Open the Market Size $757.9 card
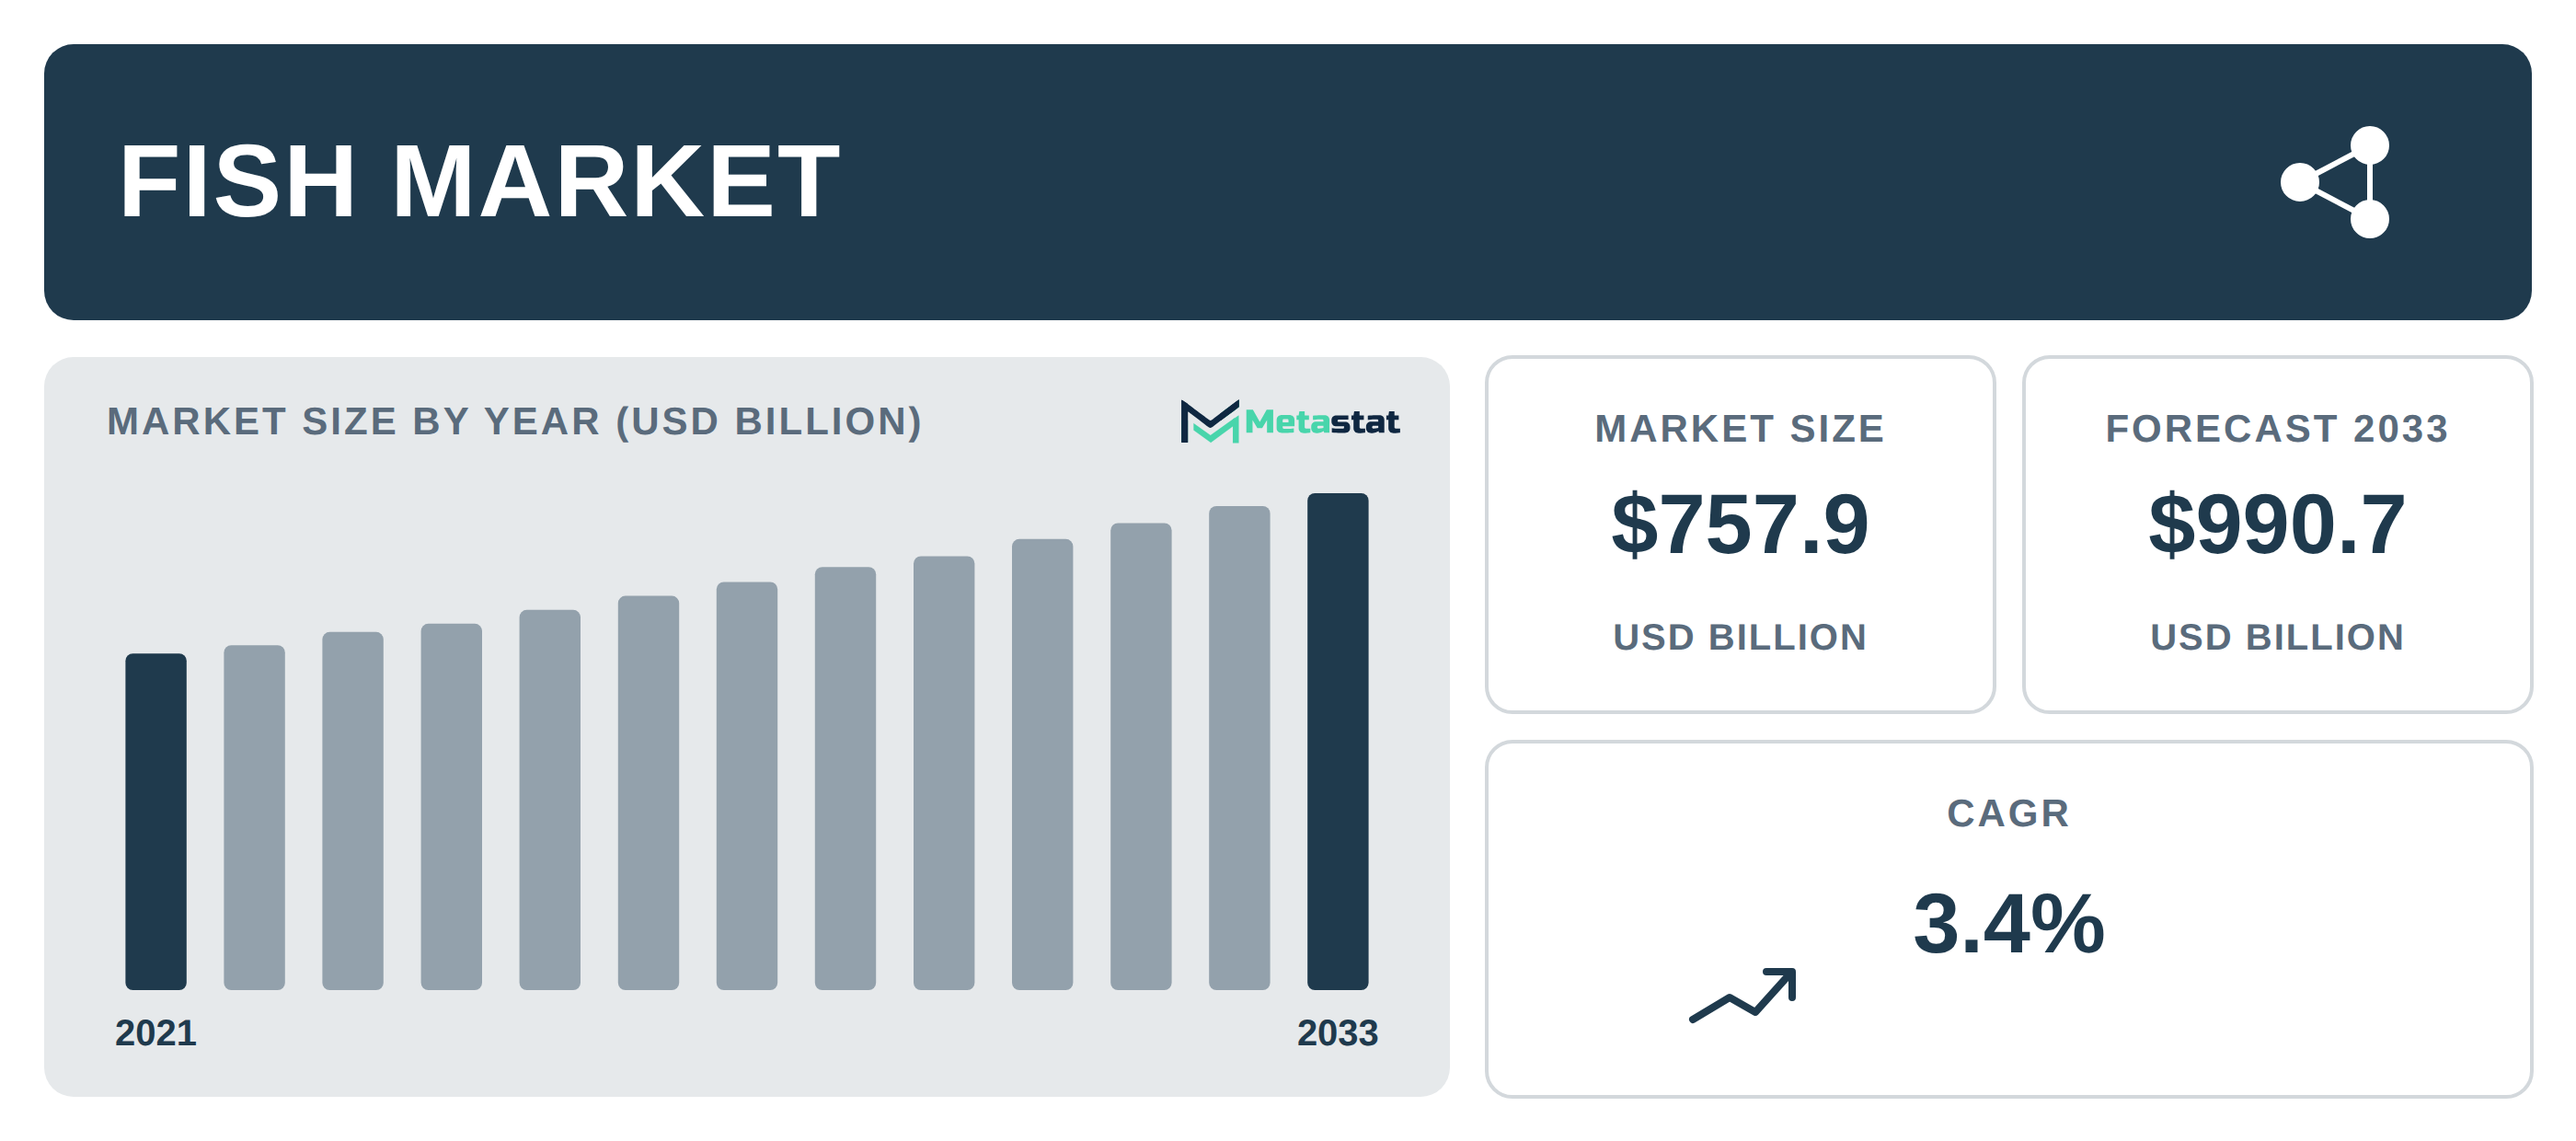Viewport: 2576px width, 1141px height. tap(1740, 534)
